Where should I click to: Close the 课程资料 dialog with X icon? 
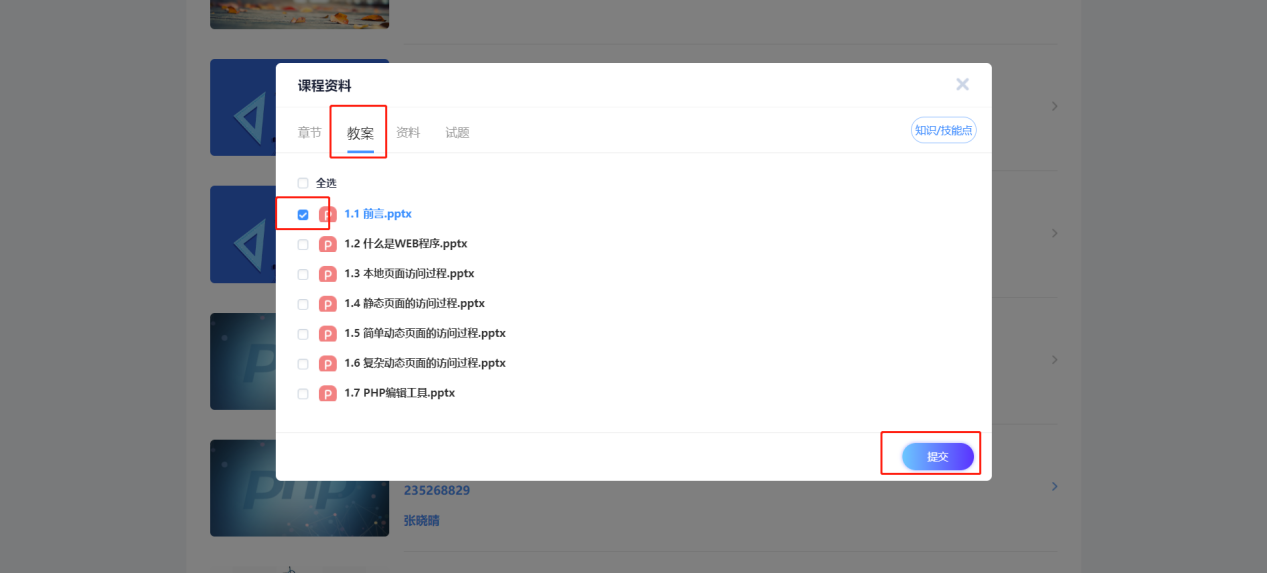point(962,85)
